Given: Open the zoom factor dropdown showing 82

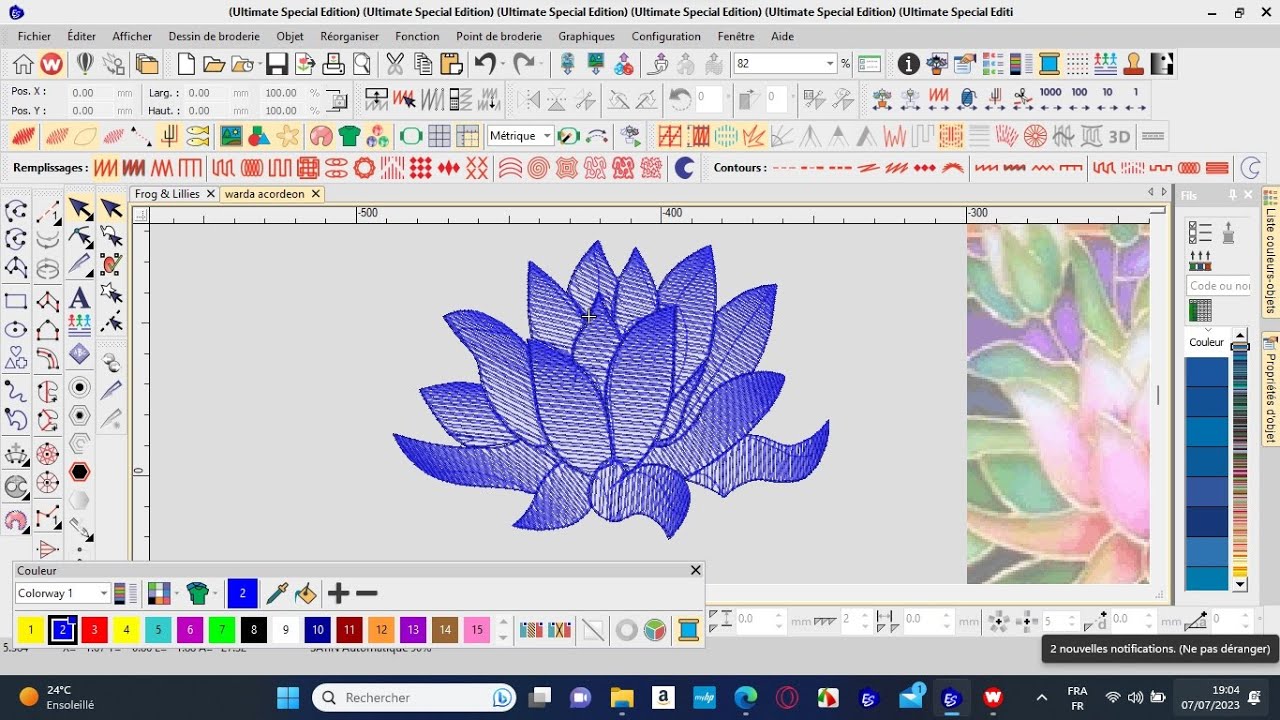Looking at the screenshot, I should point(829,64).
